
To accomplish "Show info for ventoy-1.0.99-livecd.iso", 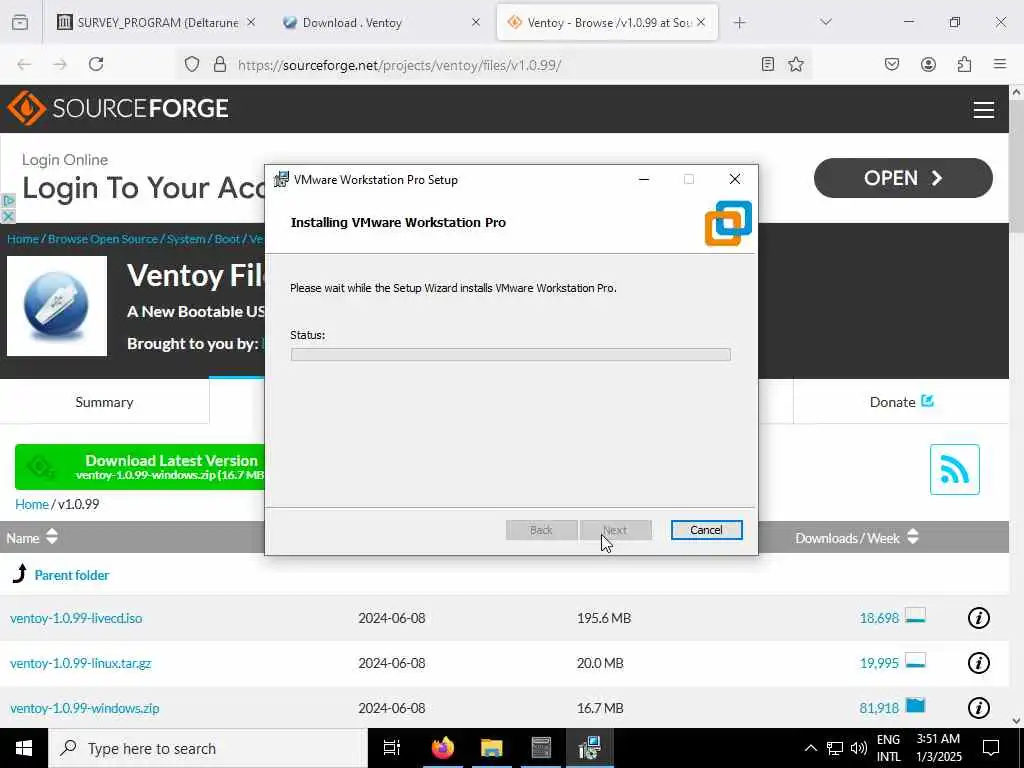I will point(978,618).
